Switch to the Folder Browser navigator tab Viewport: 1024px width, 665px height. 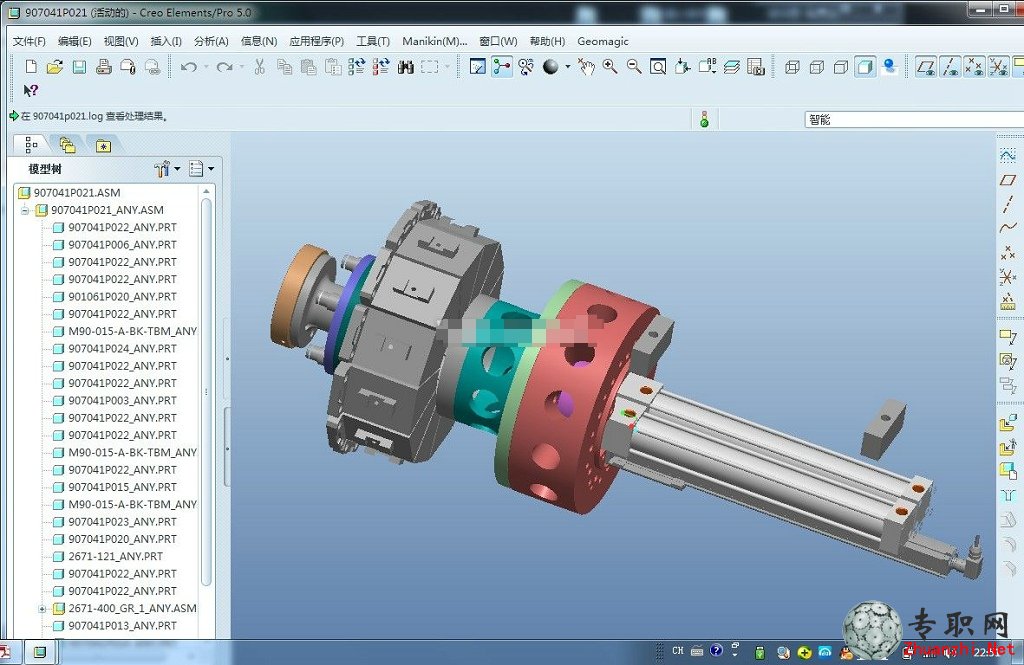[67, 145]
